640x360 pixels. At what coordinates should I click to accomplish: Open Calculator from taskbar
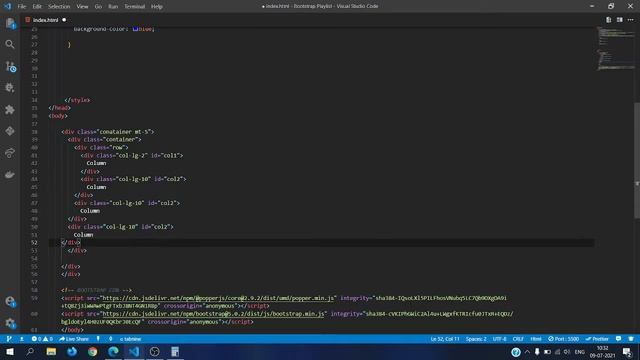click(175, 351)
